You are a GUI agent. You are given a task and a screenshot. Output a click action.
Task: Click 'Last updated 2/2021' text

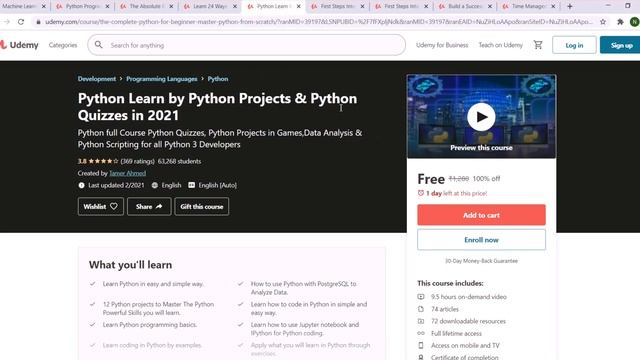click(x=116, y=185)
